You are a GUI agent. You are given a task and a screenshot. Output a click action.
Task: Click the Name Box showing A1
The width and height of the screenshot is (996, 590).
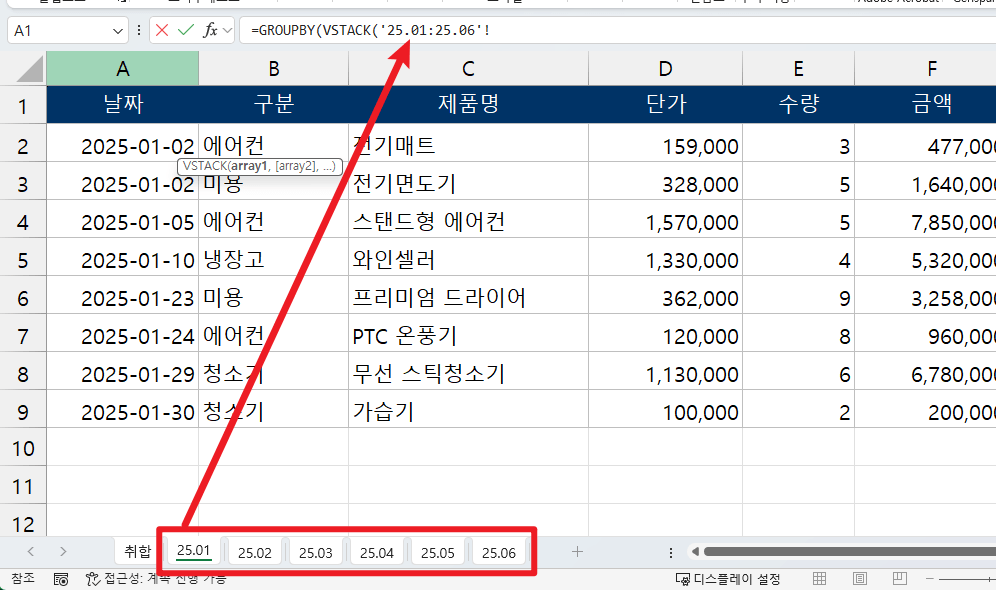(x=58, y=30)
